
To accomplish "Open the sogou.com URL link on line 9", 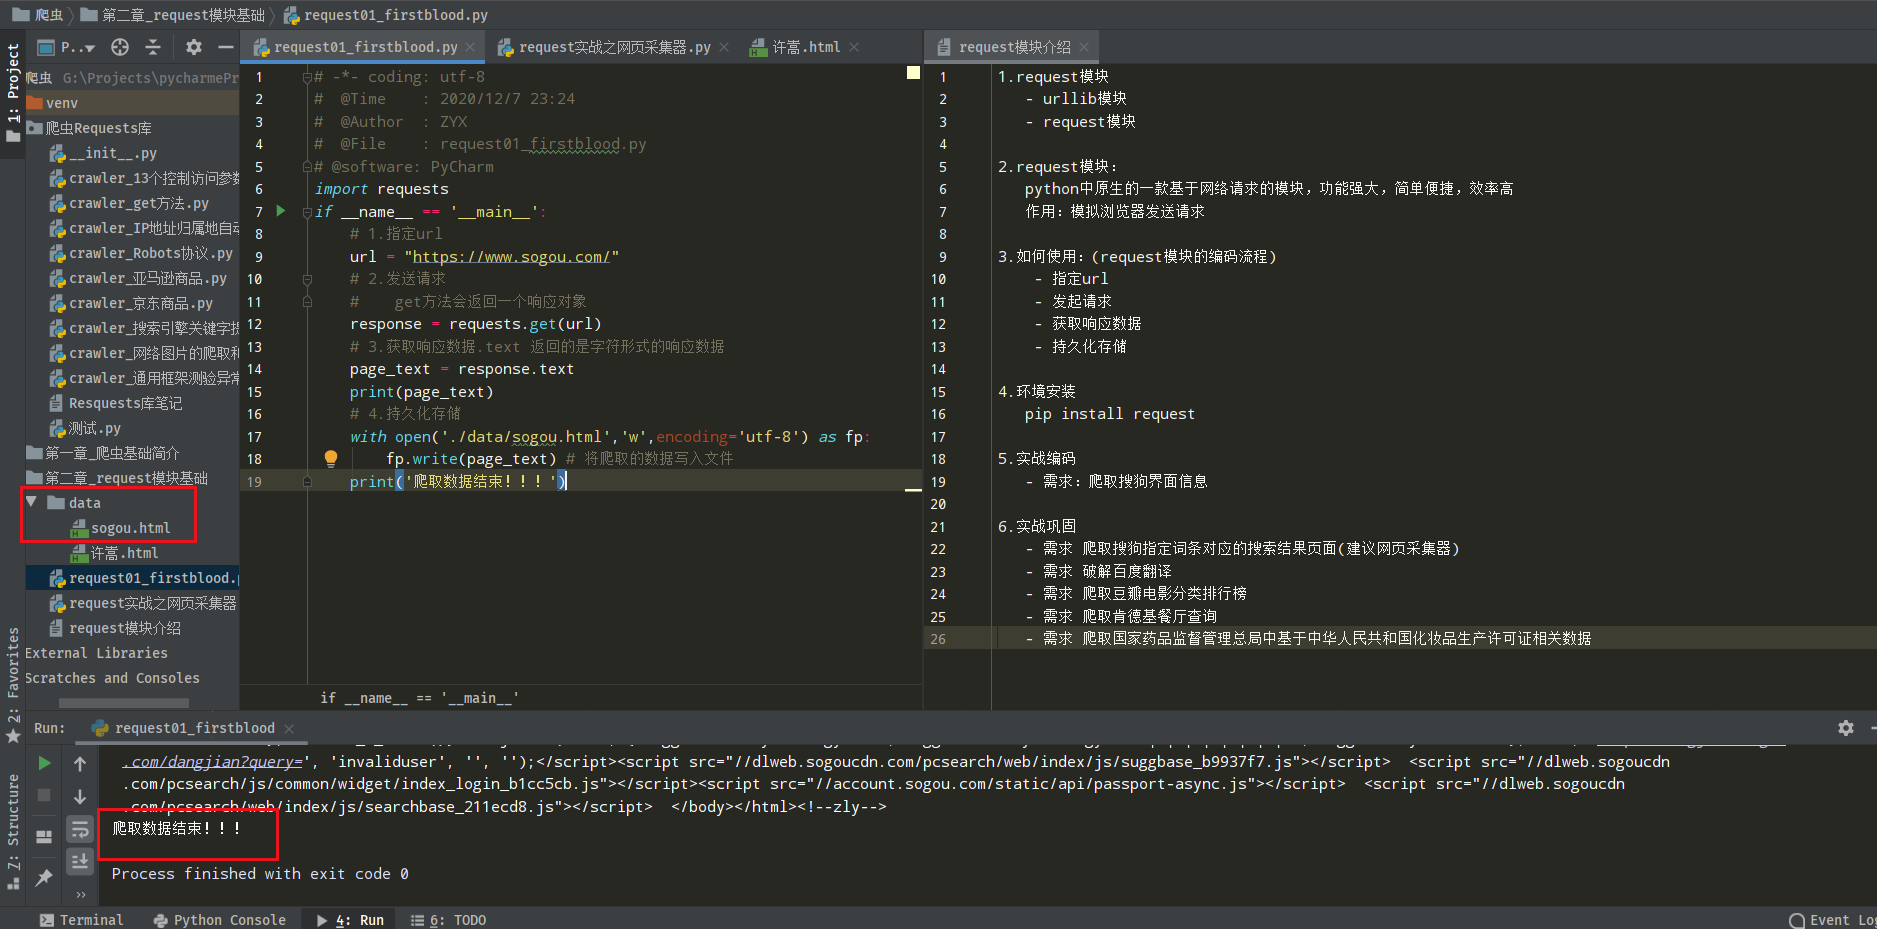I will point(511,257).
